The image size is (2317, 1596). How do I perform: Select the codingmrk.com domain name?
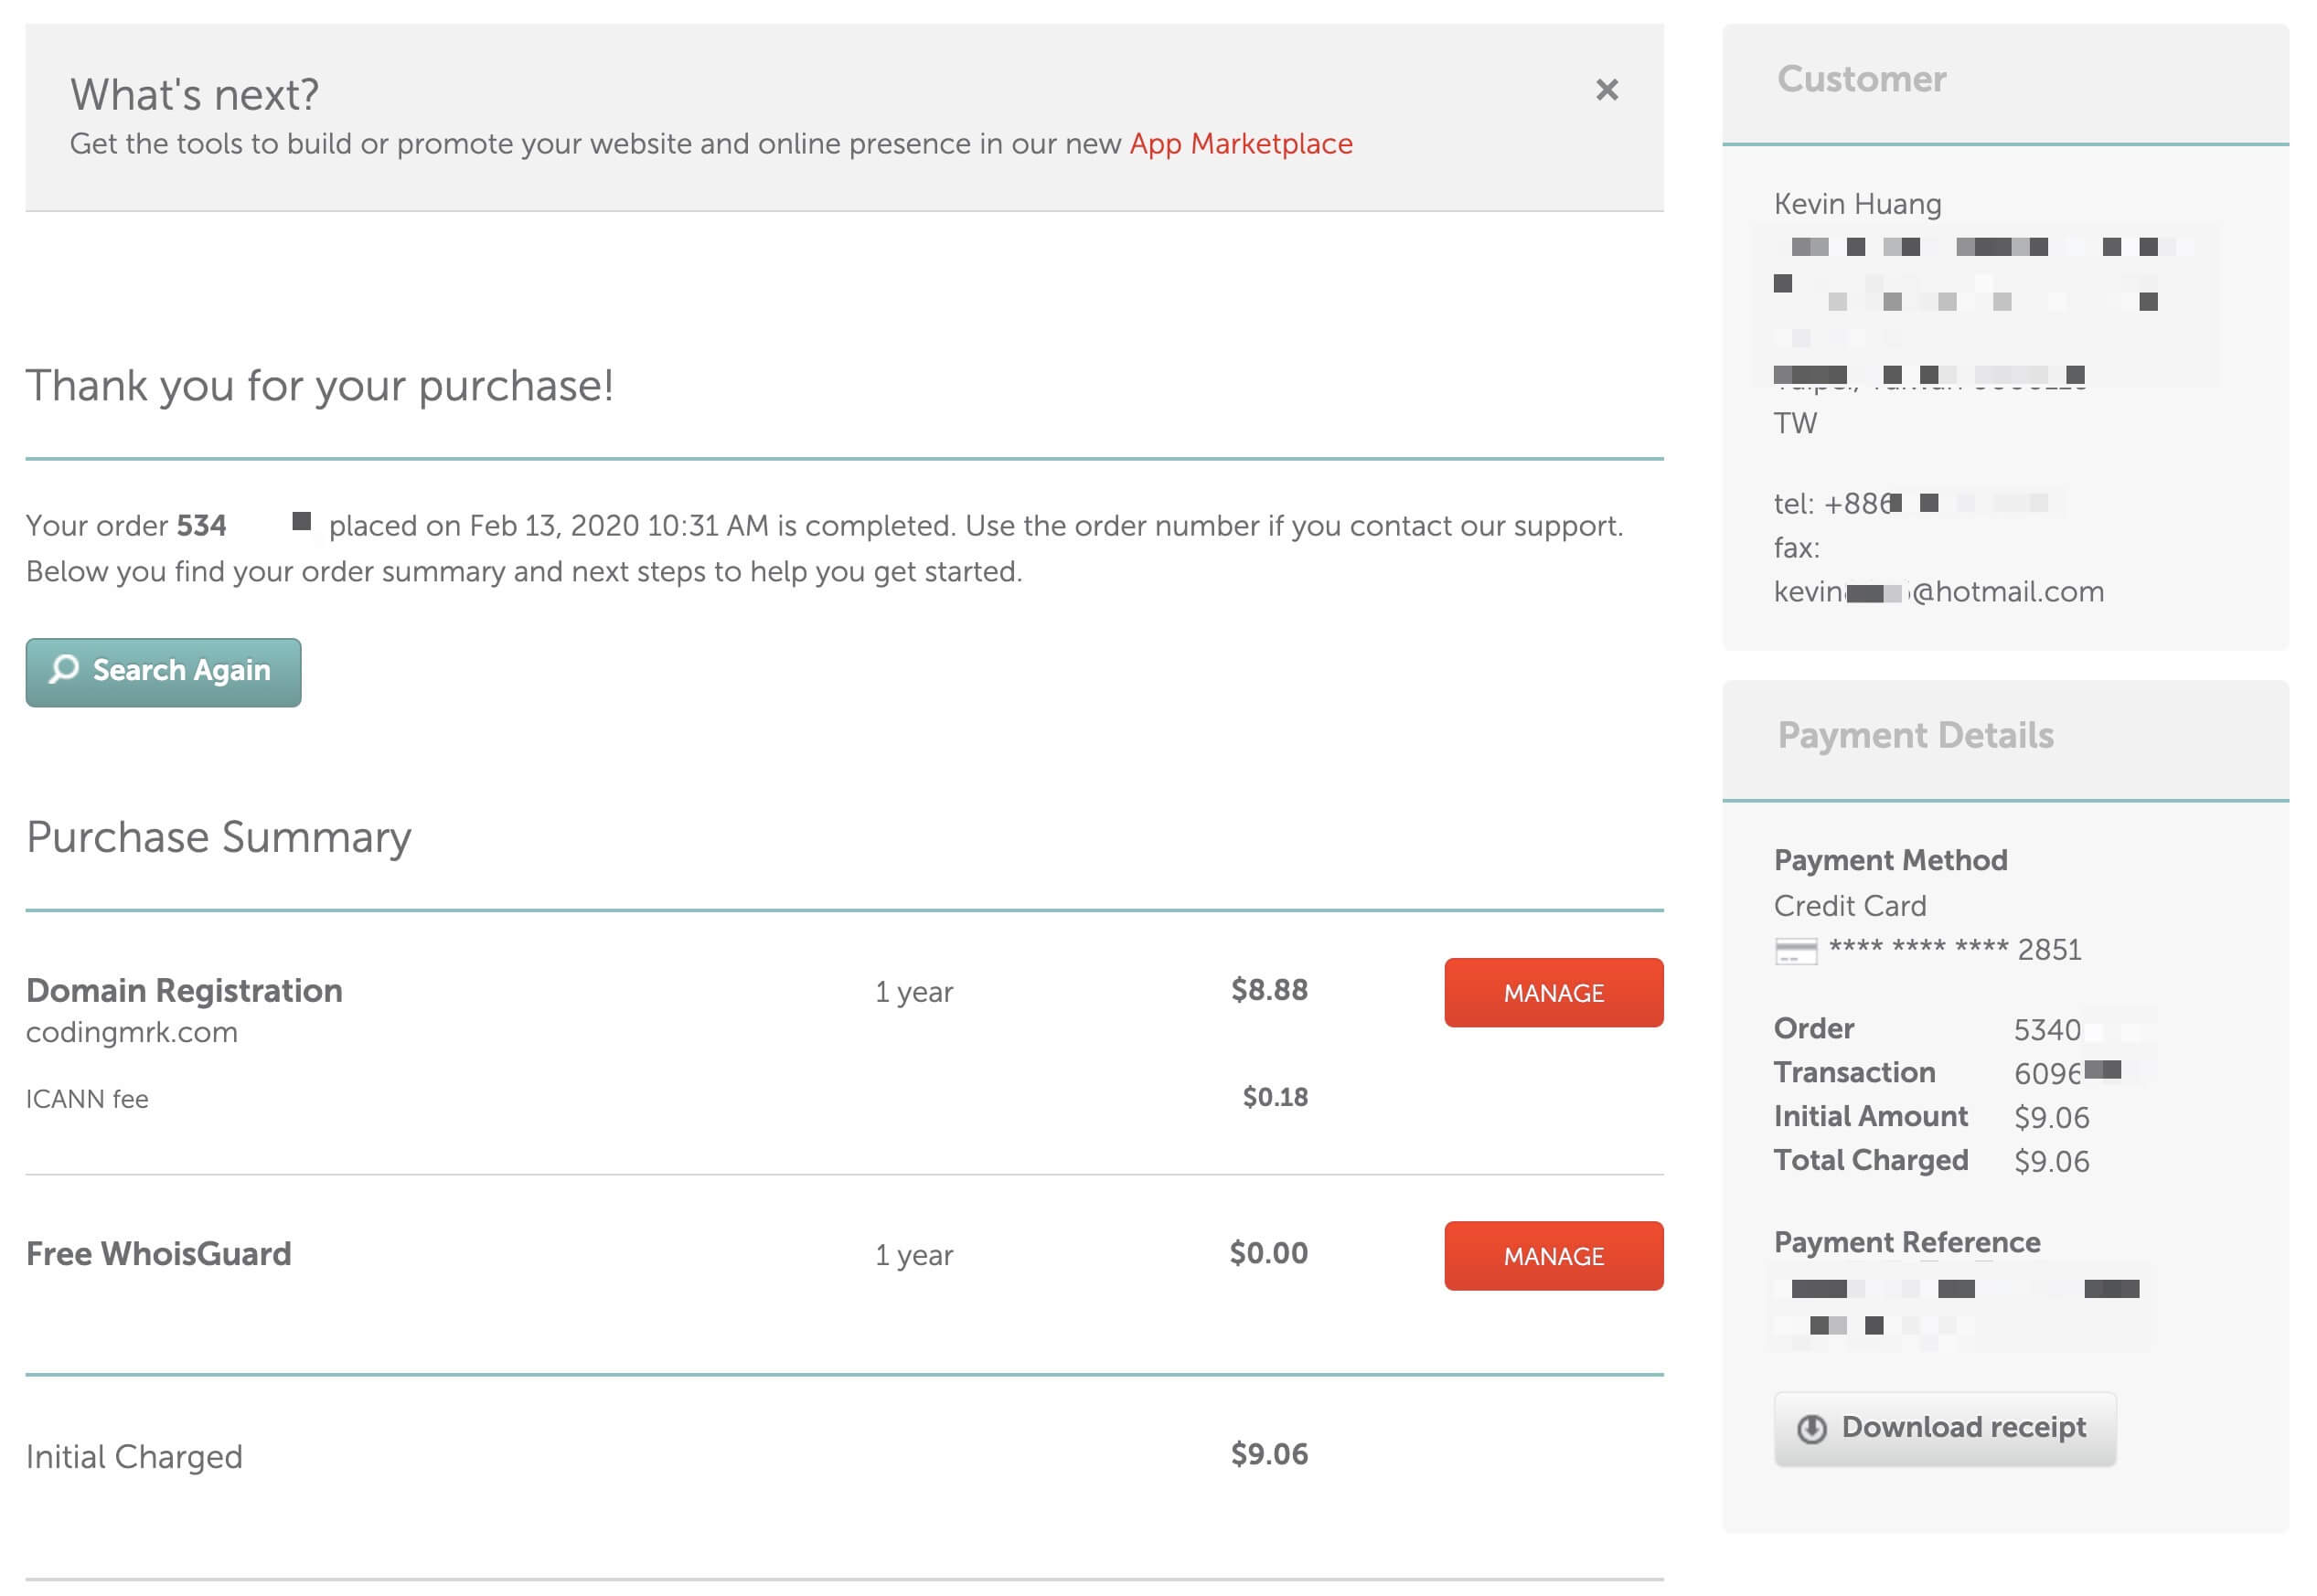pyautogui.click(x=132, y=1032)
